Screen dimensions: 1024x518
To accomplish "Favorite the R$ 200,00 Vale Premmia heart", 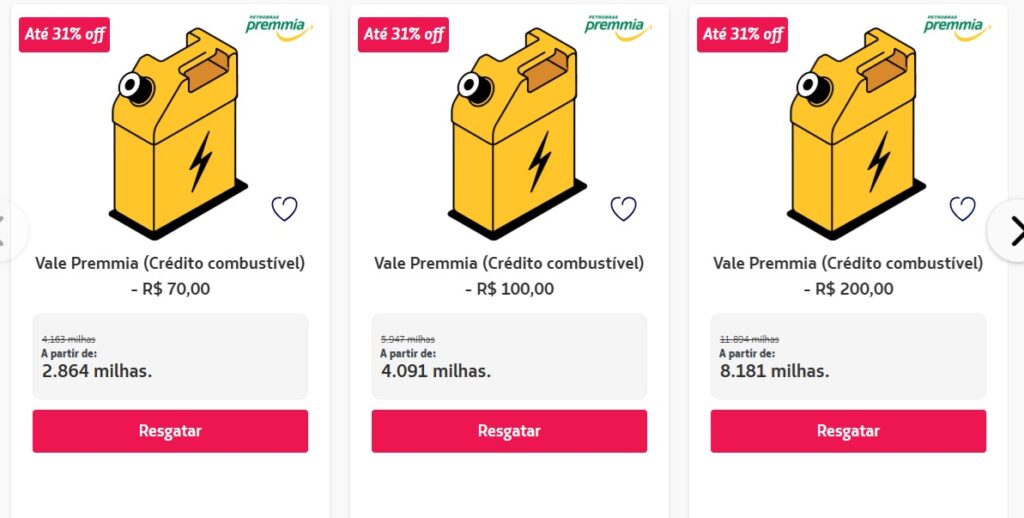I will pyautogui.click(x=962, y=209).
